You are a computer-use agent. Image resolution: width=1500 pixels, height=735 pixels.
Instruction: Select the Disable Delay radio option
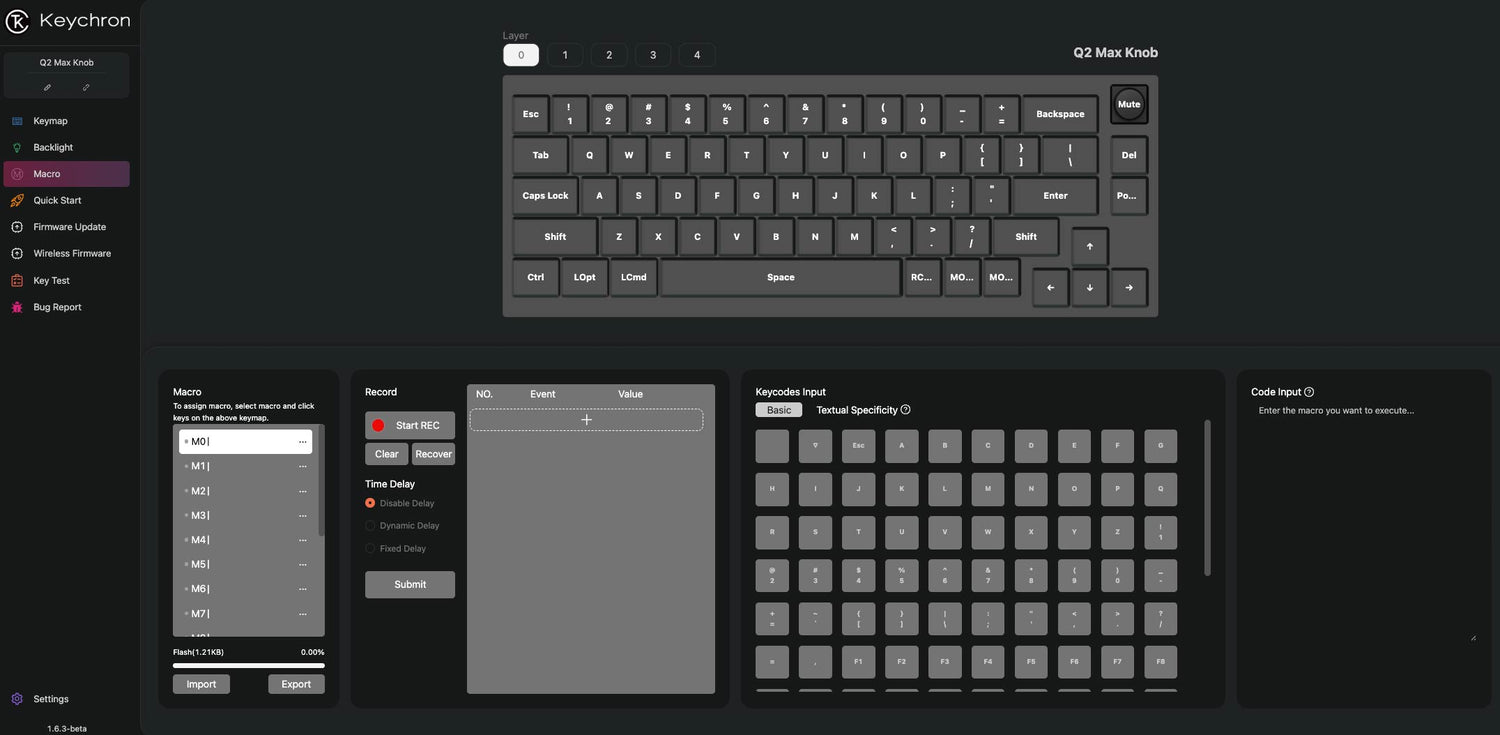pyautogui.click(x=370, y=503)
